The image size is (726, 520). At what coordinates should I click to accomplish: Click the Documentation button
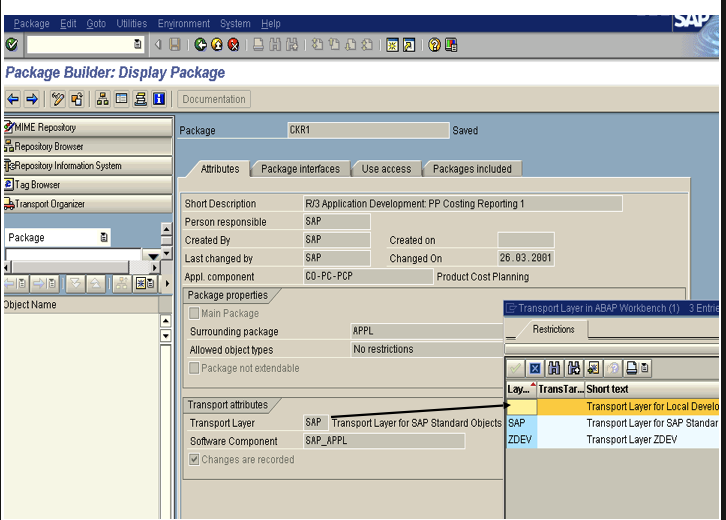tap(214, 99)
